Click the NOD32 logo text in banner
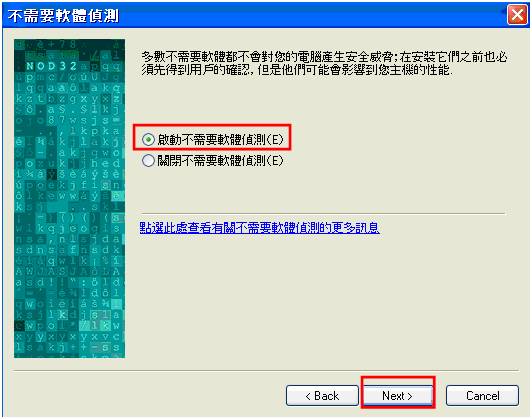The image size is (532, 419). pos(52,65)
